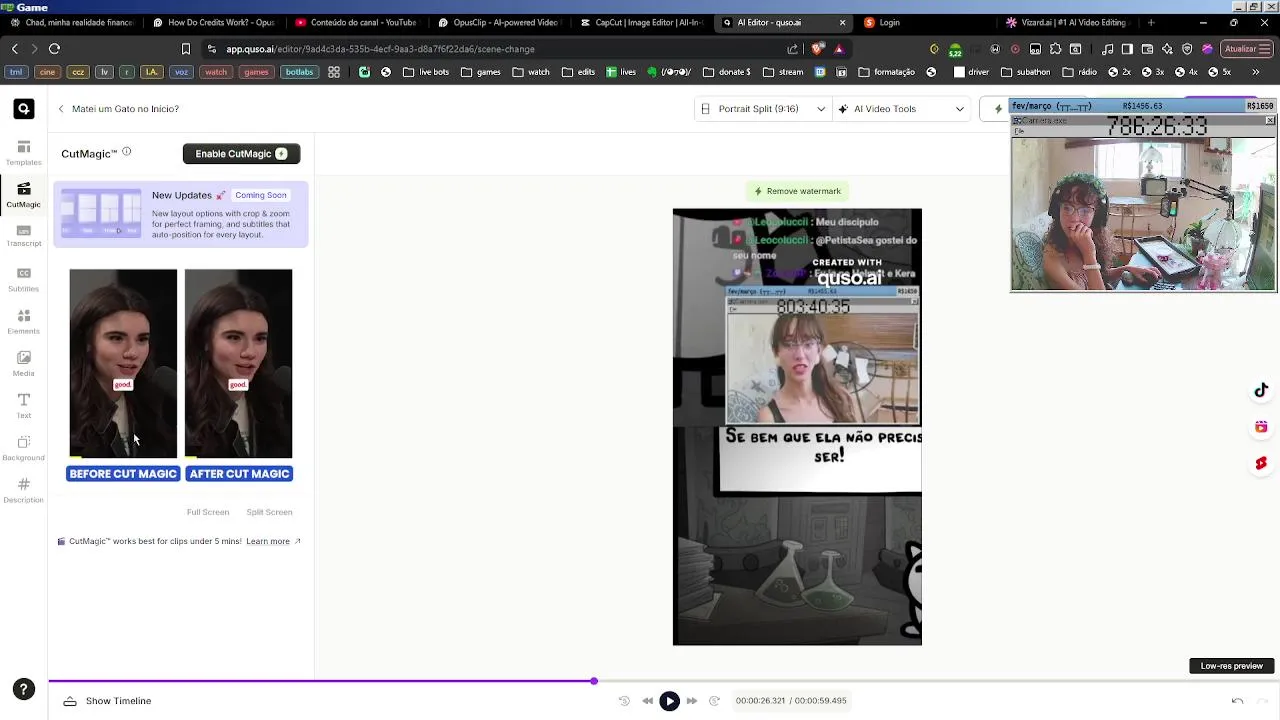Switch to the Vizard.ai browser tab
Image resolution: width=1280 pixels, height=720 pixels.
coord(1066,22)
